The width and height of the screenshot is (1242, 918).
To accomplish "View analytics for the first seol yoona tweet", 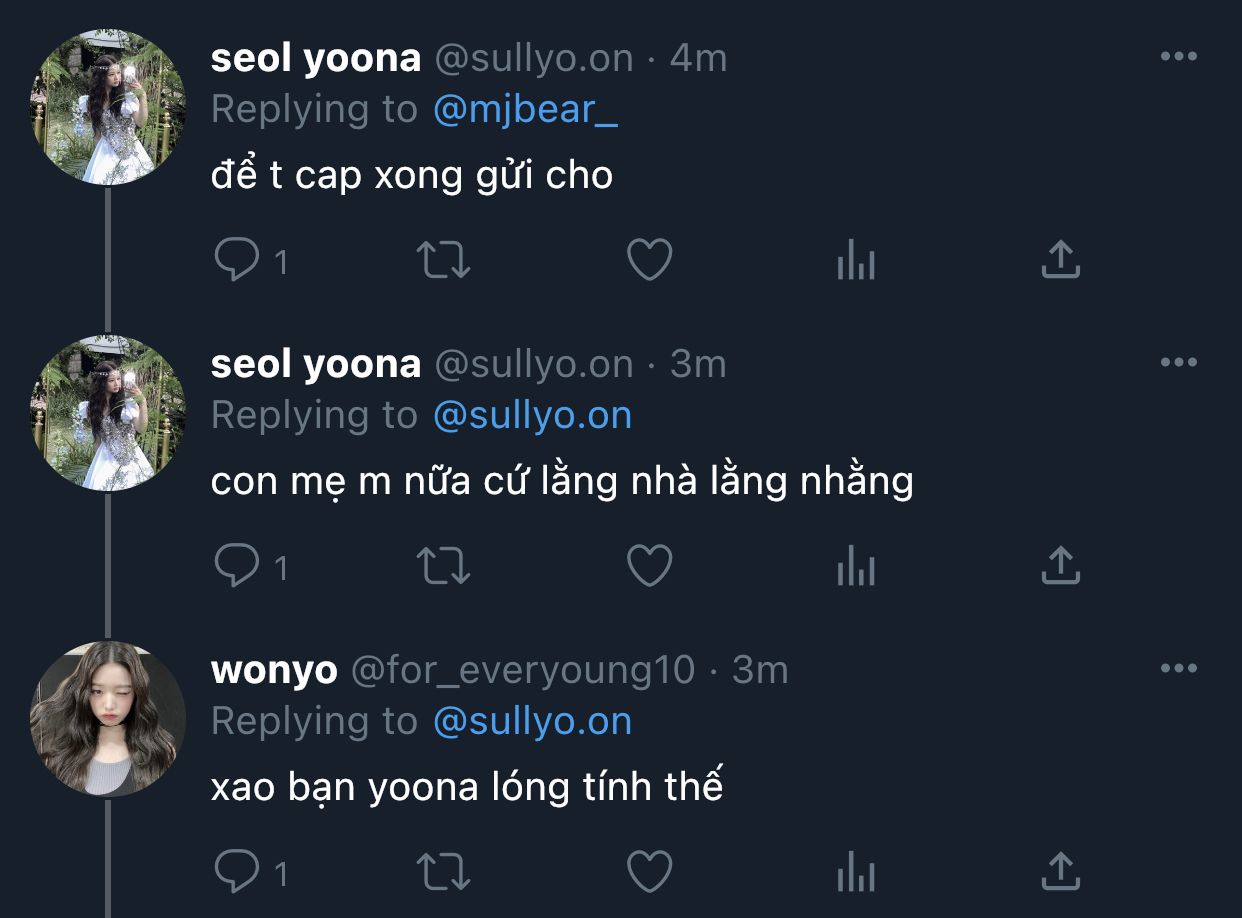I will [x=855, y=260].
